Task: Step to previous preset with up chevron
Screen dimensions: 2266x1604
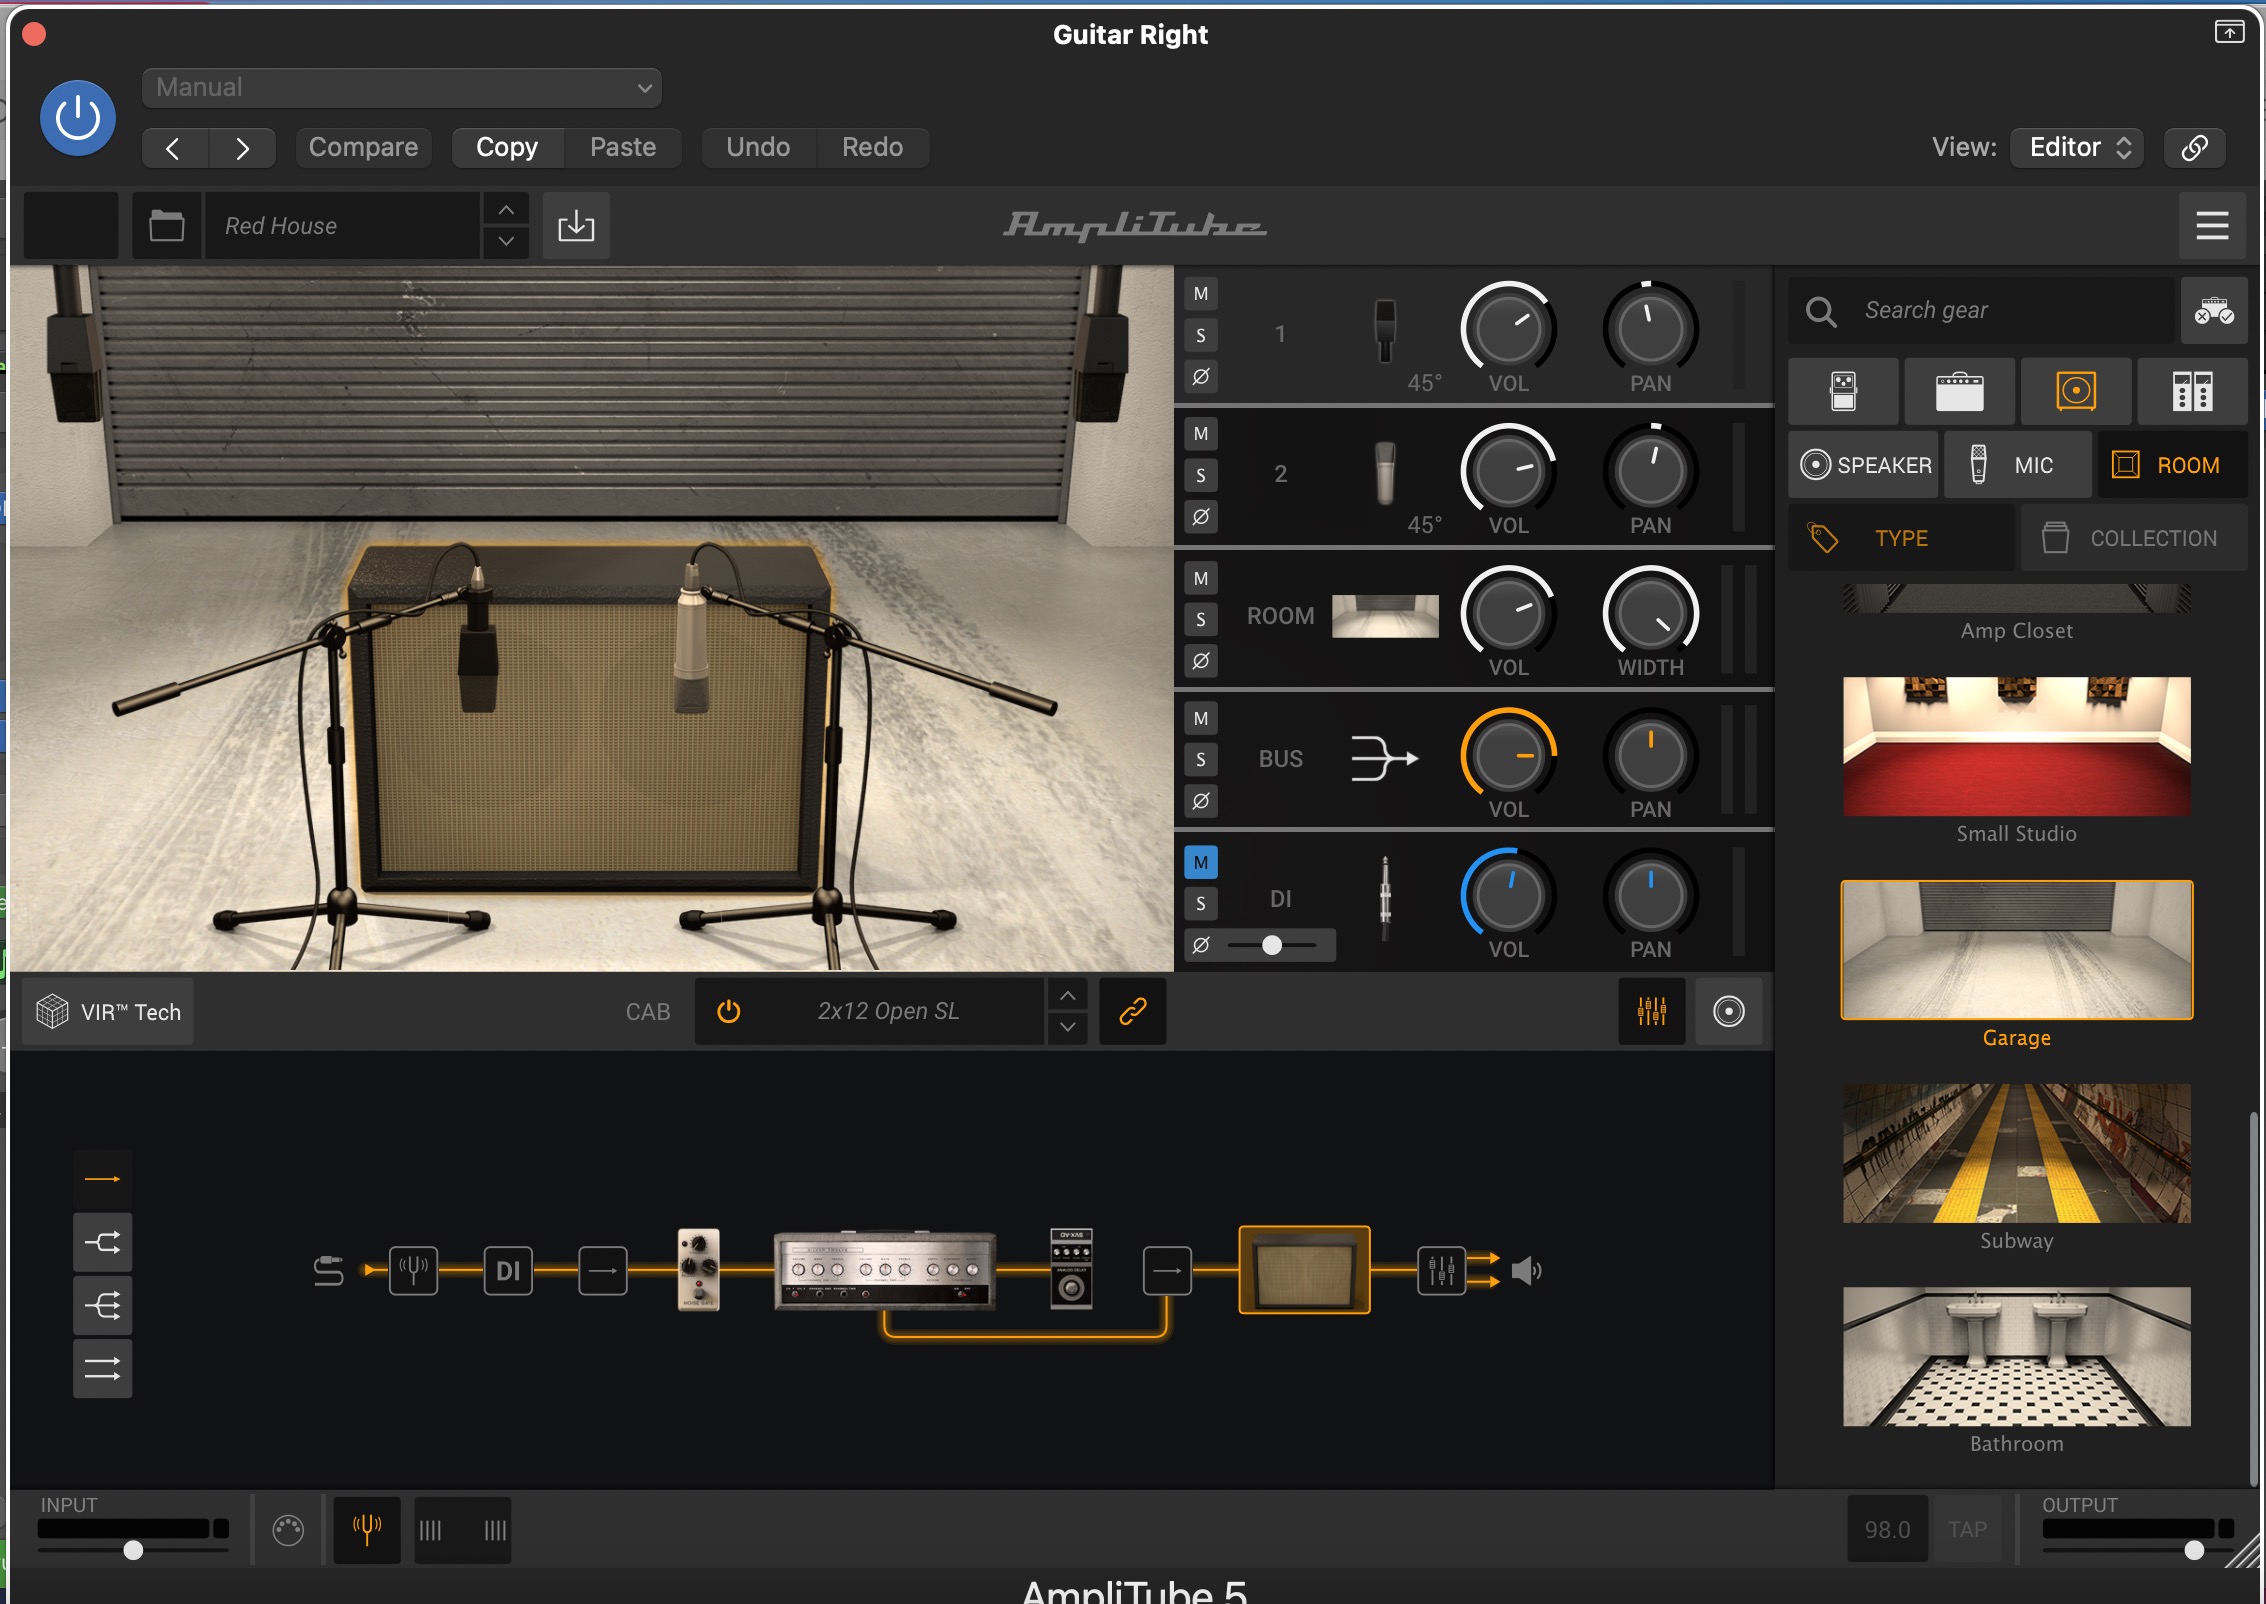Action: coord(507,210)
